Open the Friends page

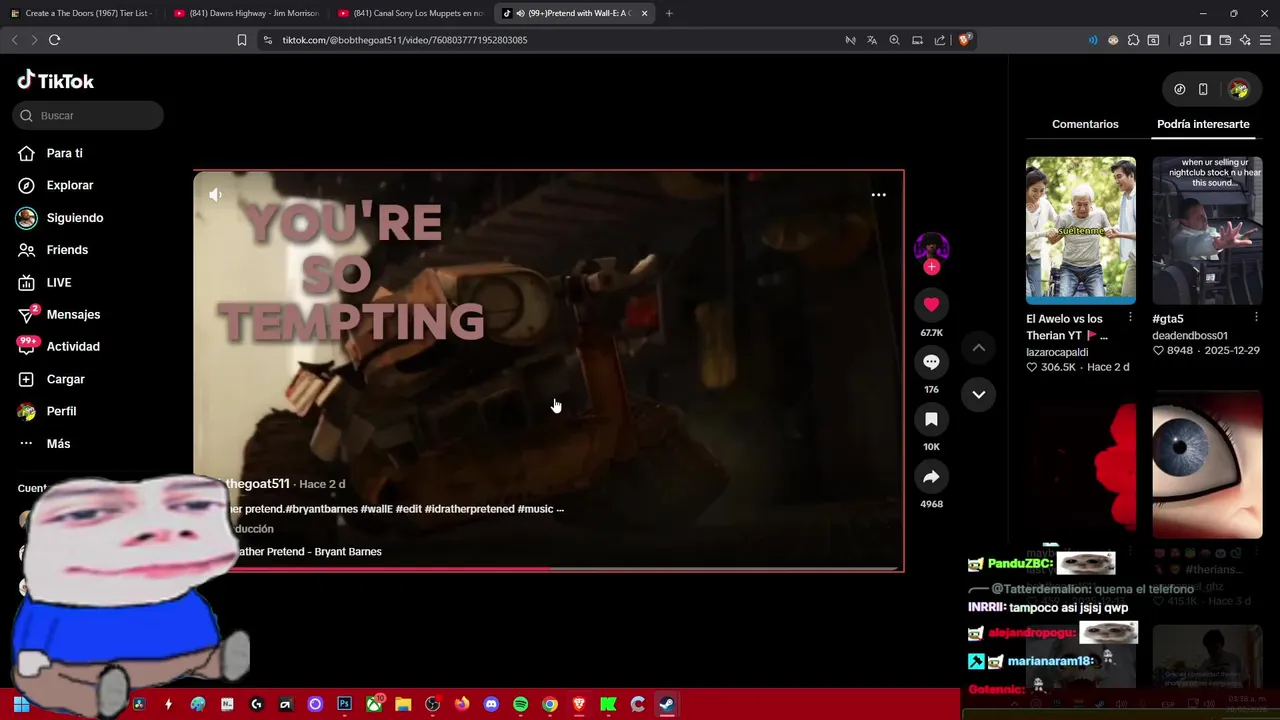click(x=67, y=250)
